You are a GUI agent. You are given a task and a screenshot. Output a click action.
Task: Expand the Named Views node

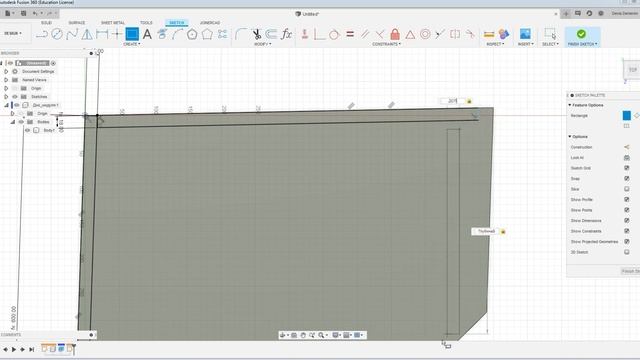(x=6, y=80)
